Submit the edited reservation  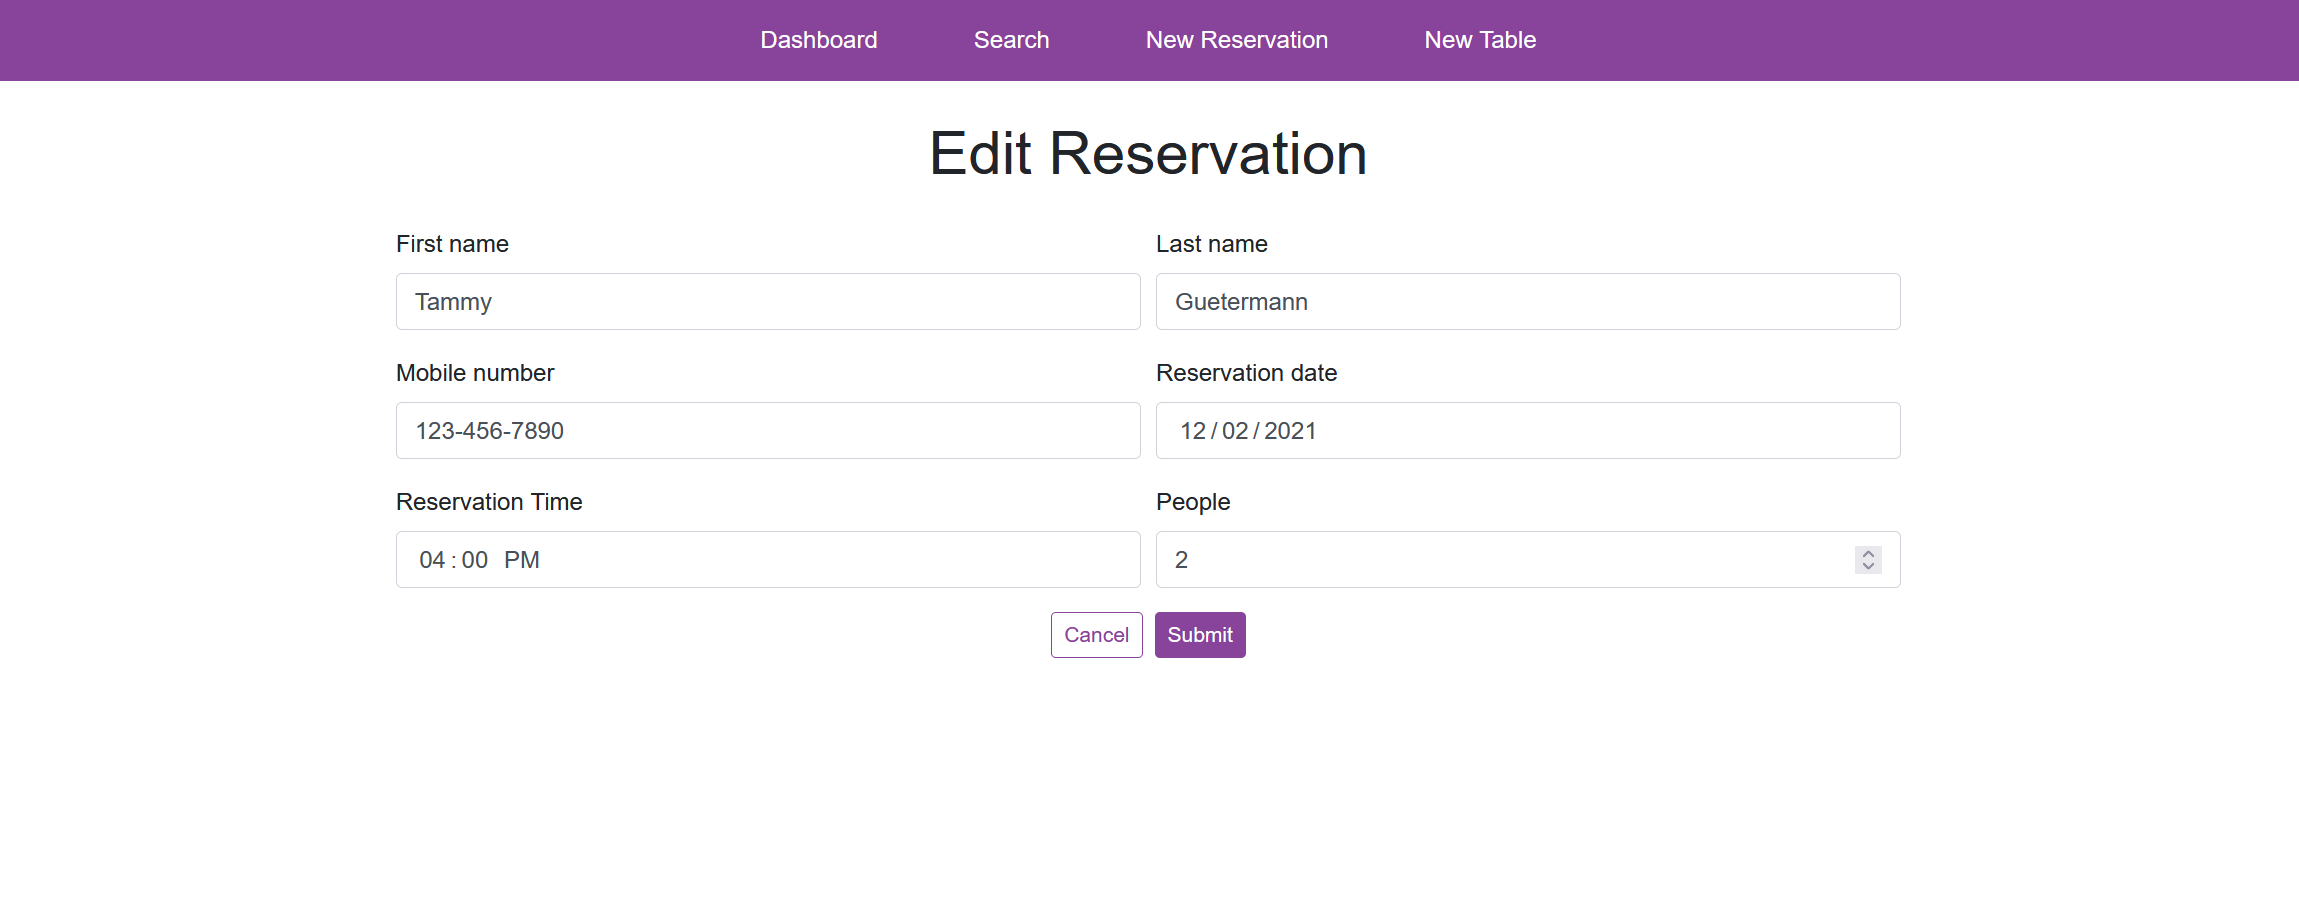(1199, 634)
